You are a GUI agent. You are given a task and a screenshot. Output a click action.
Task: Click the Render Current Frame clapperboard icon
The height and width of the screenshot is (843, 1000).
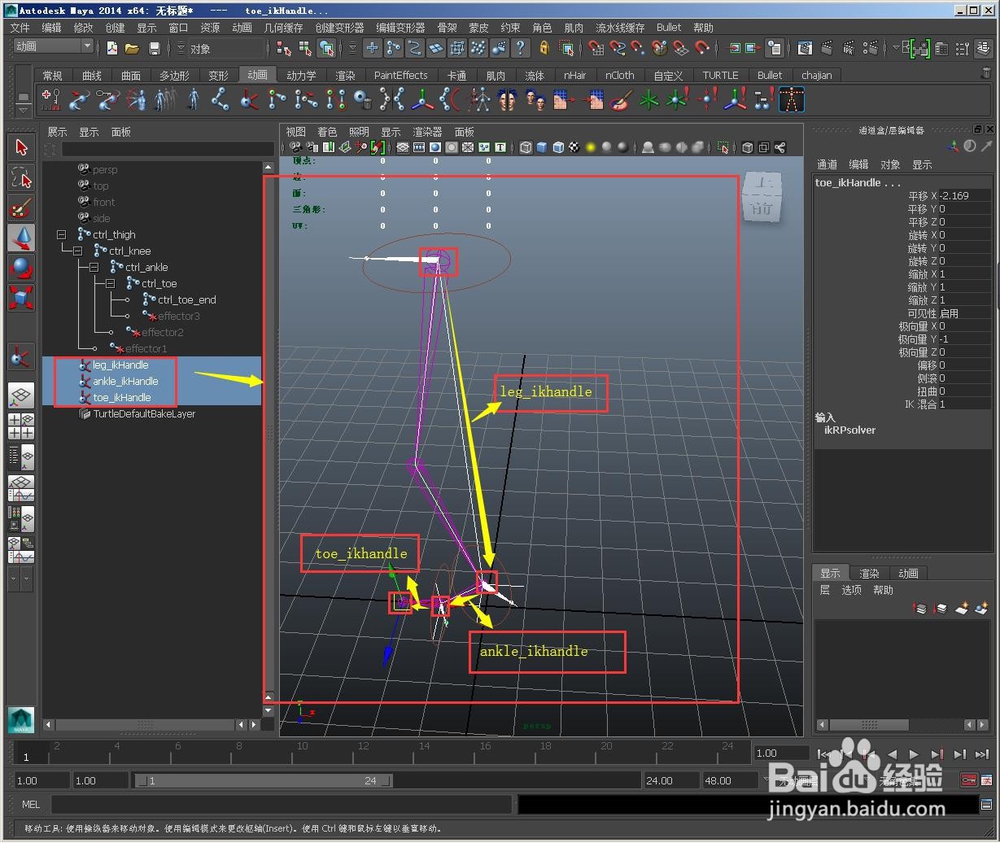(827, 48)
